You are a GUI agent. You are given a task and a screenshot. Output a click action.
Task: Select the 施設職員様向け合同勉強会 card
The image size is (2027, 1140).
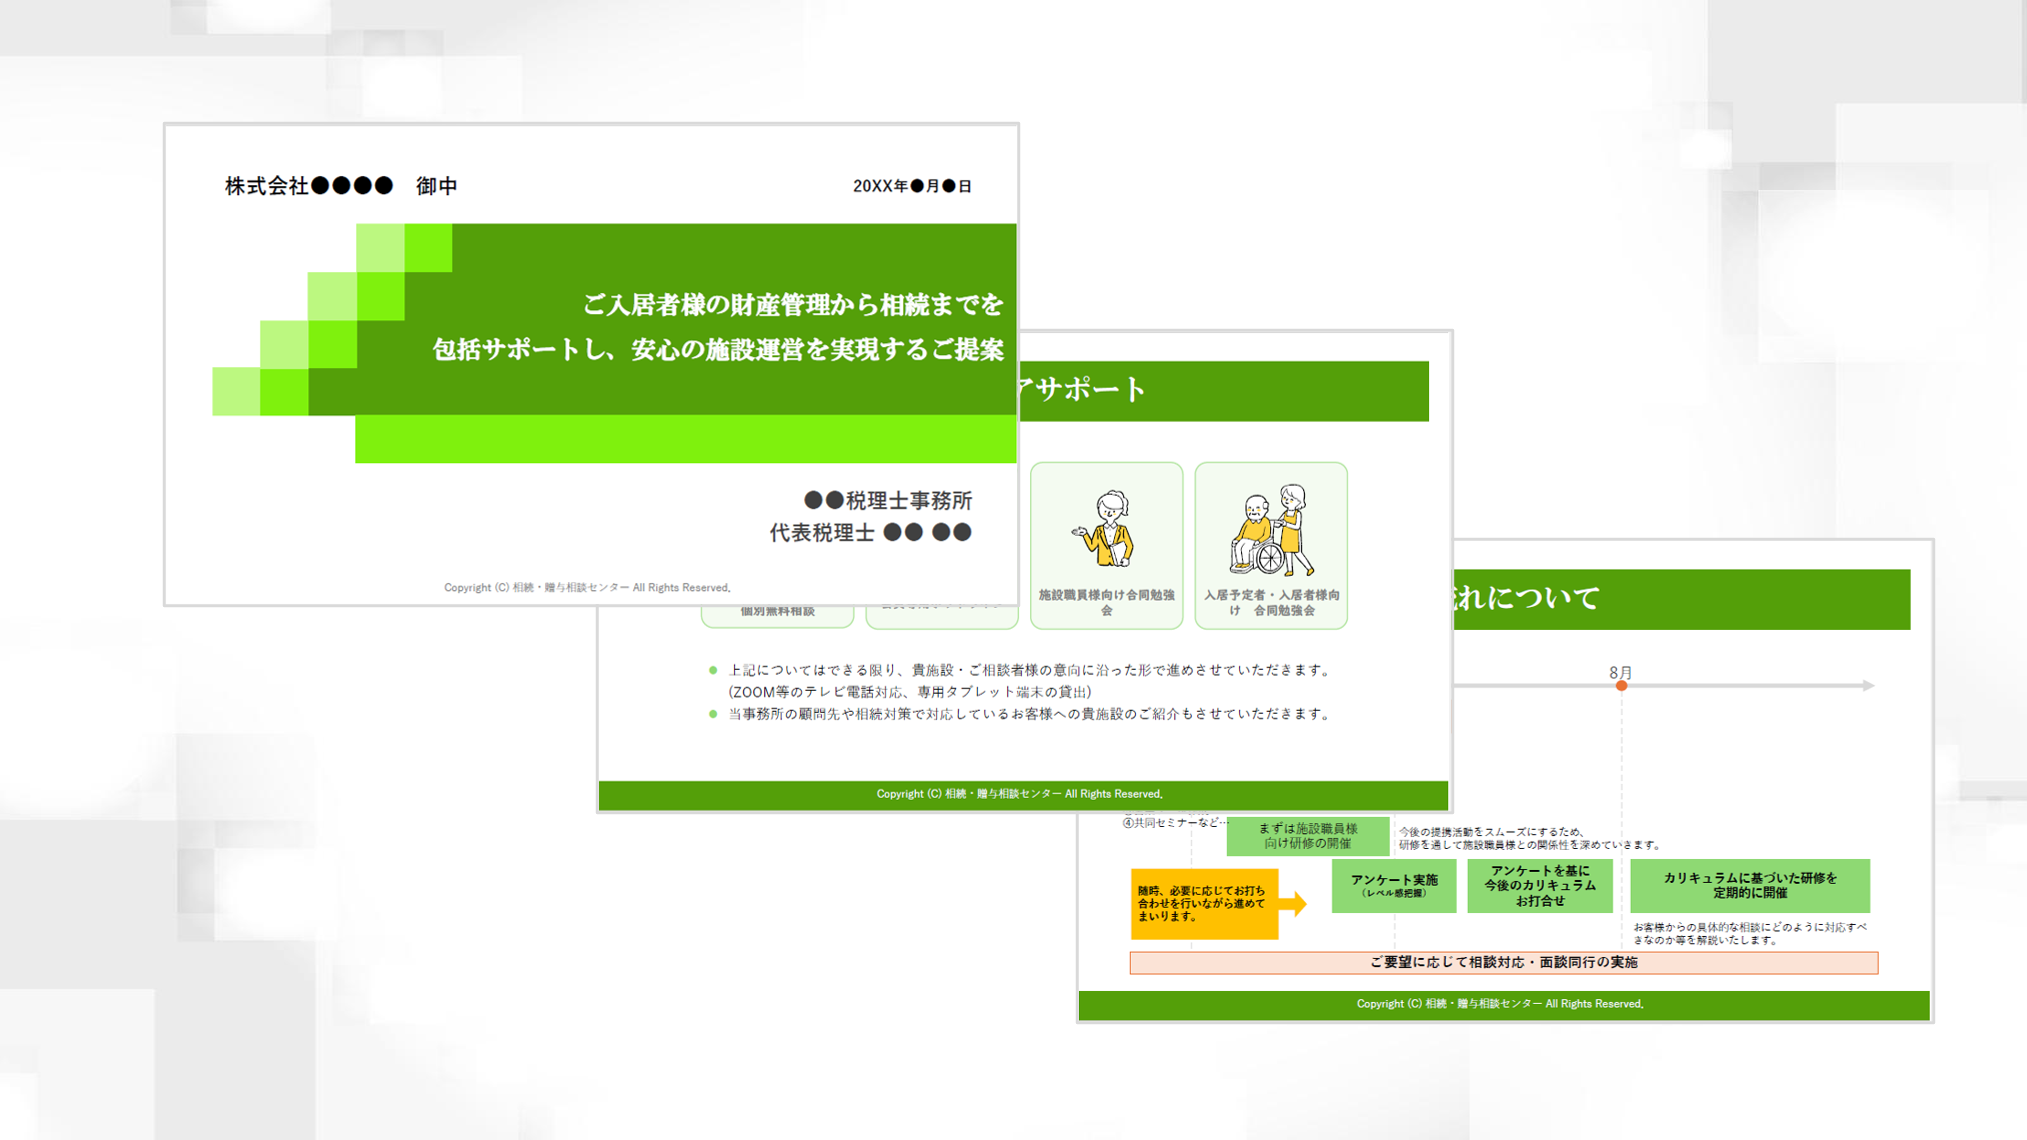1106,602
